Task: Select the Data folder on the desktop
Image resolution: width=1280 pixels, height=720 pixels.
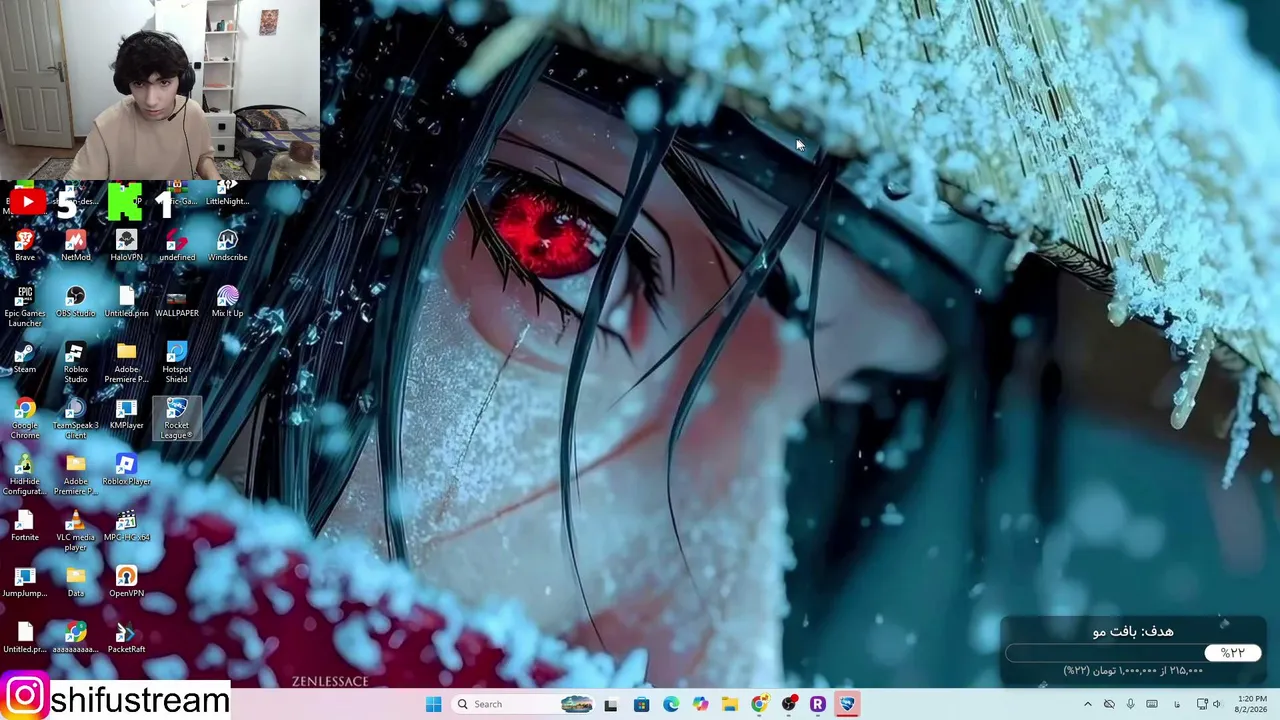Action: [x=75, y=582]
